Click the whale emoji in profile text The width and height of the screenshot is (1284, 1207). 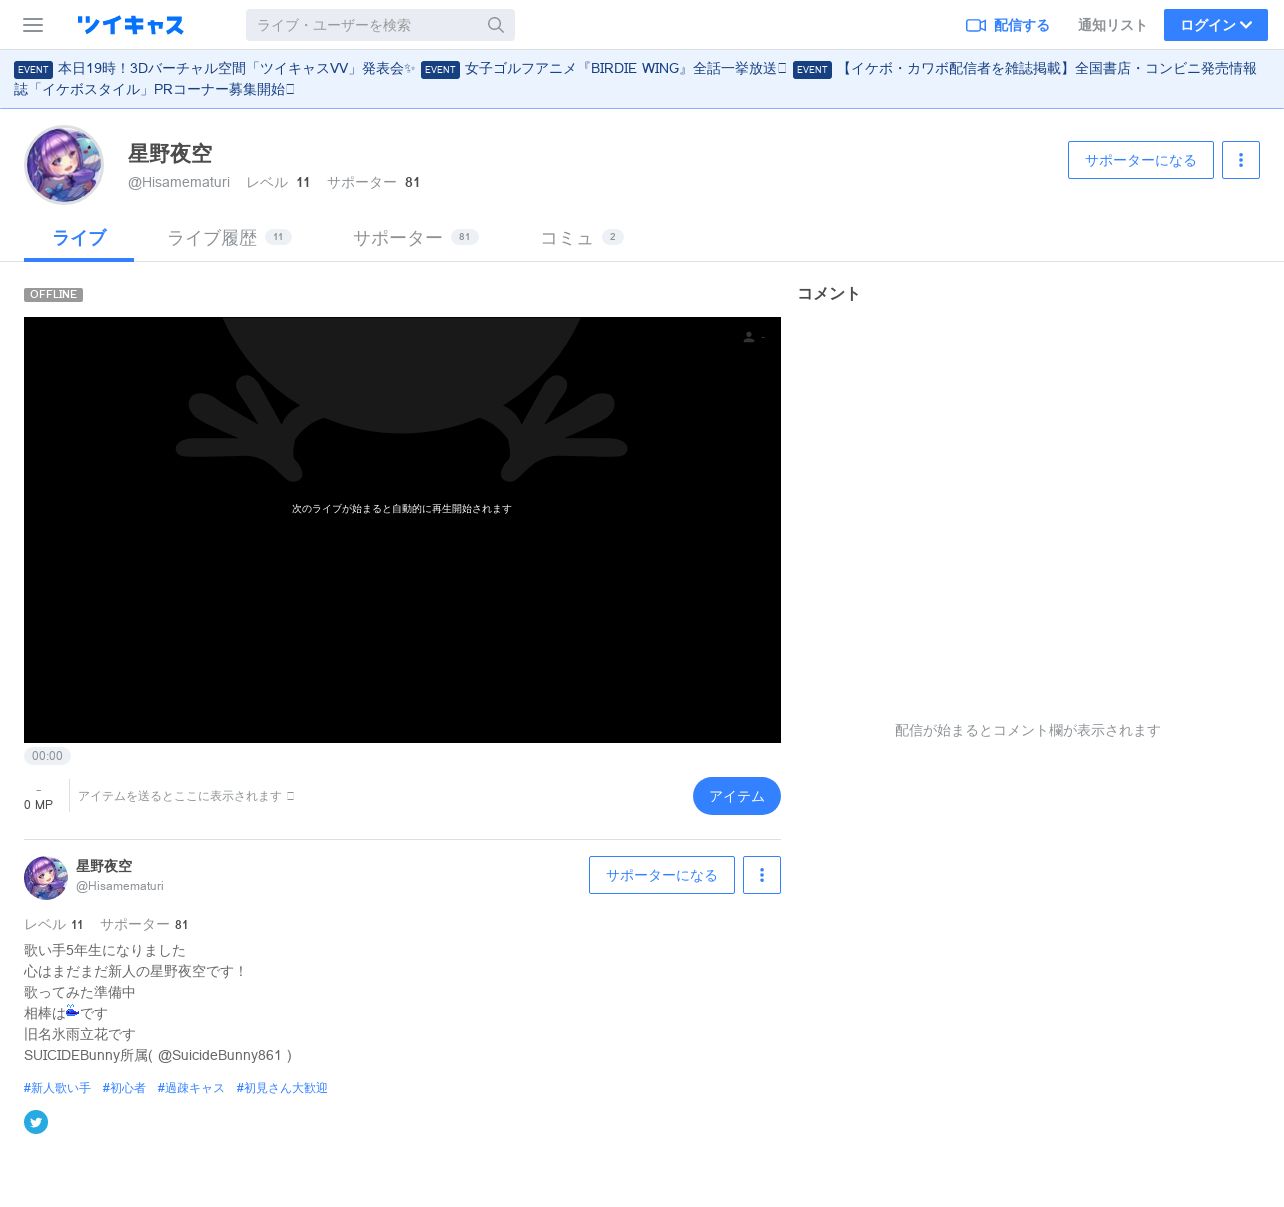(72, 1012)
